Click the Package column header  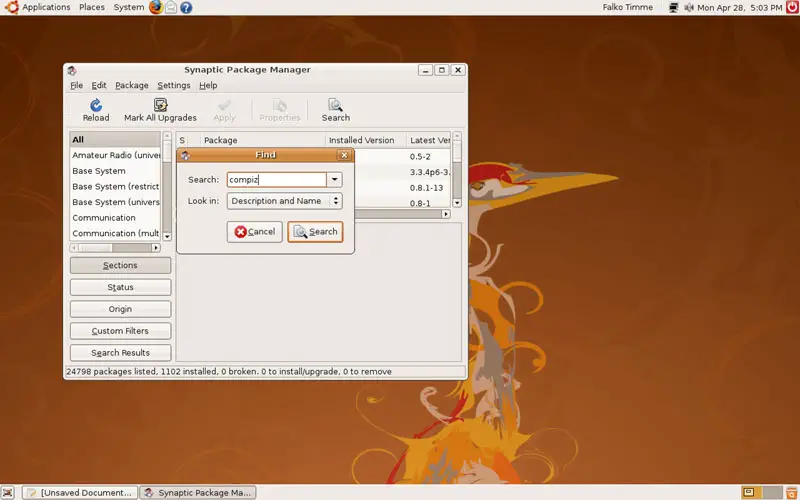(x=262, y=140)
